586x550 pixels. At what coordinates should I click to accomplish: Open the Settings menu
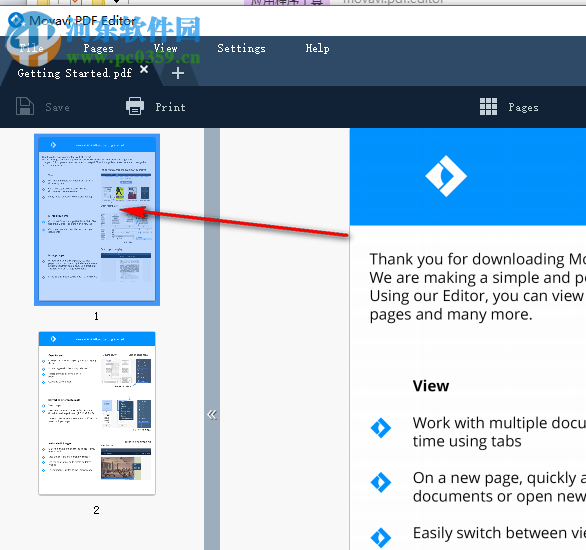click(241, 48)
